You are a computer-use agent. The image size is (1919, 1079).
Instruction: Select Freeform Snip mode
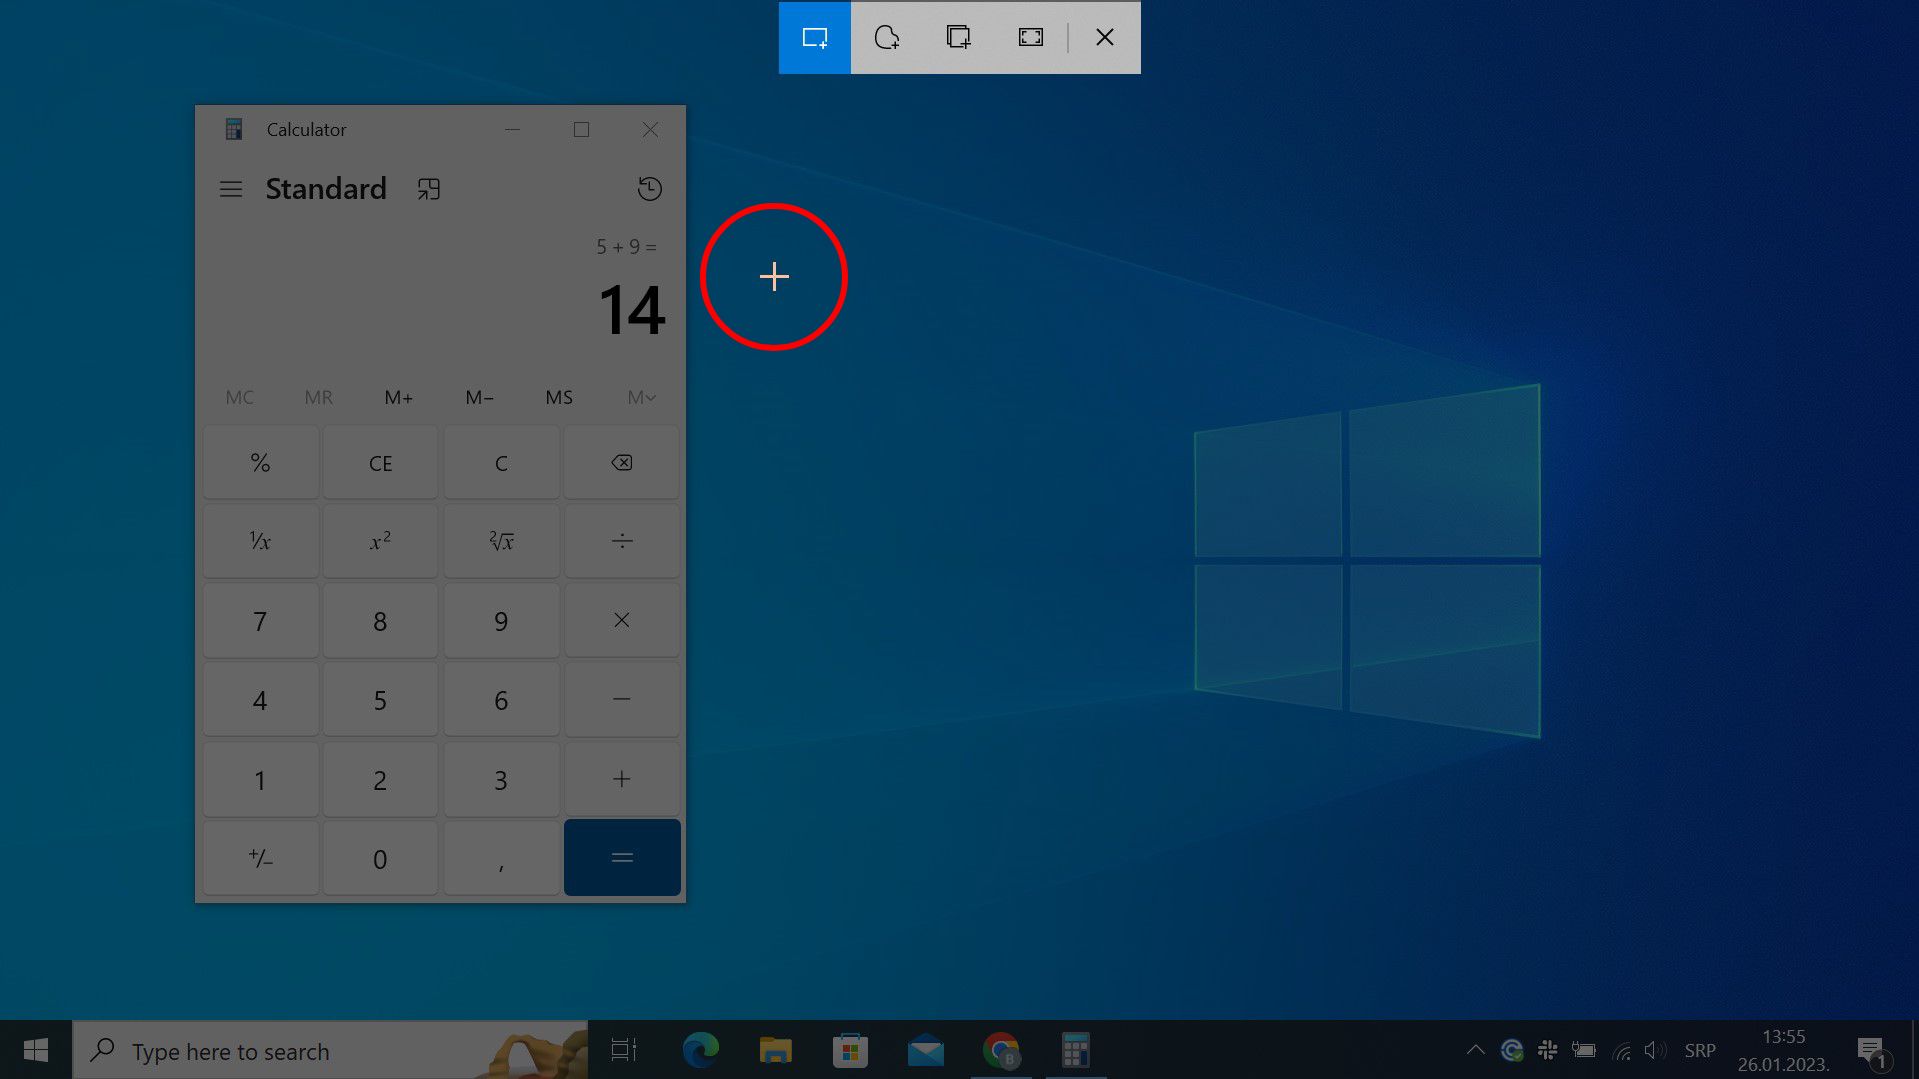tap(887, 38)
